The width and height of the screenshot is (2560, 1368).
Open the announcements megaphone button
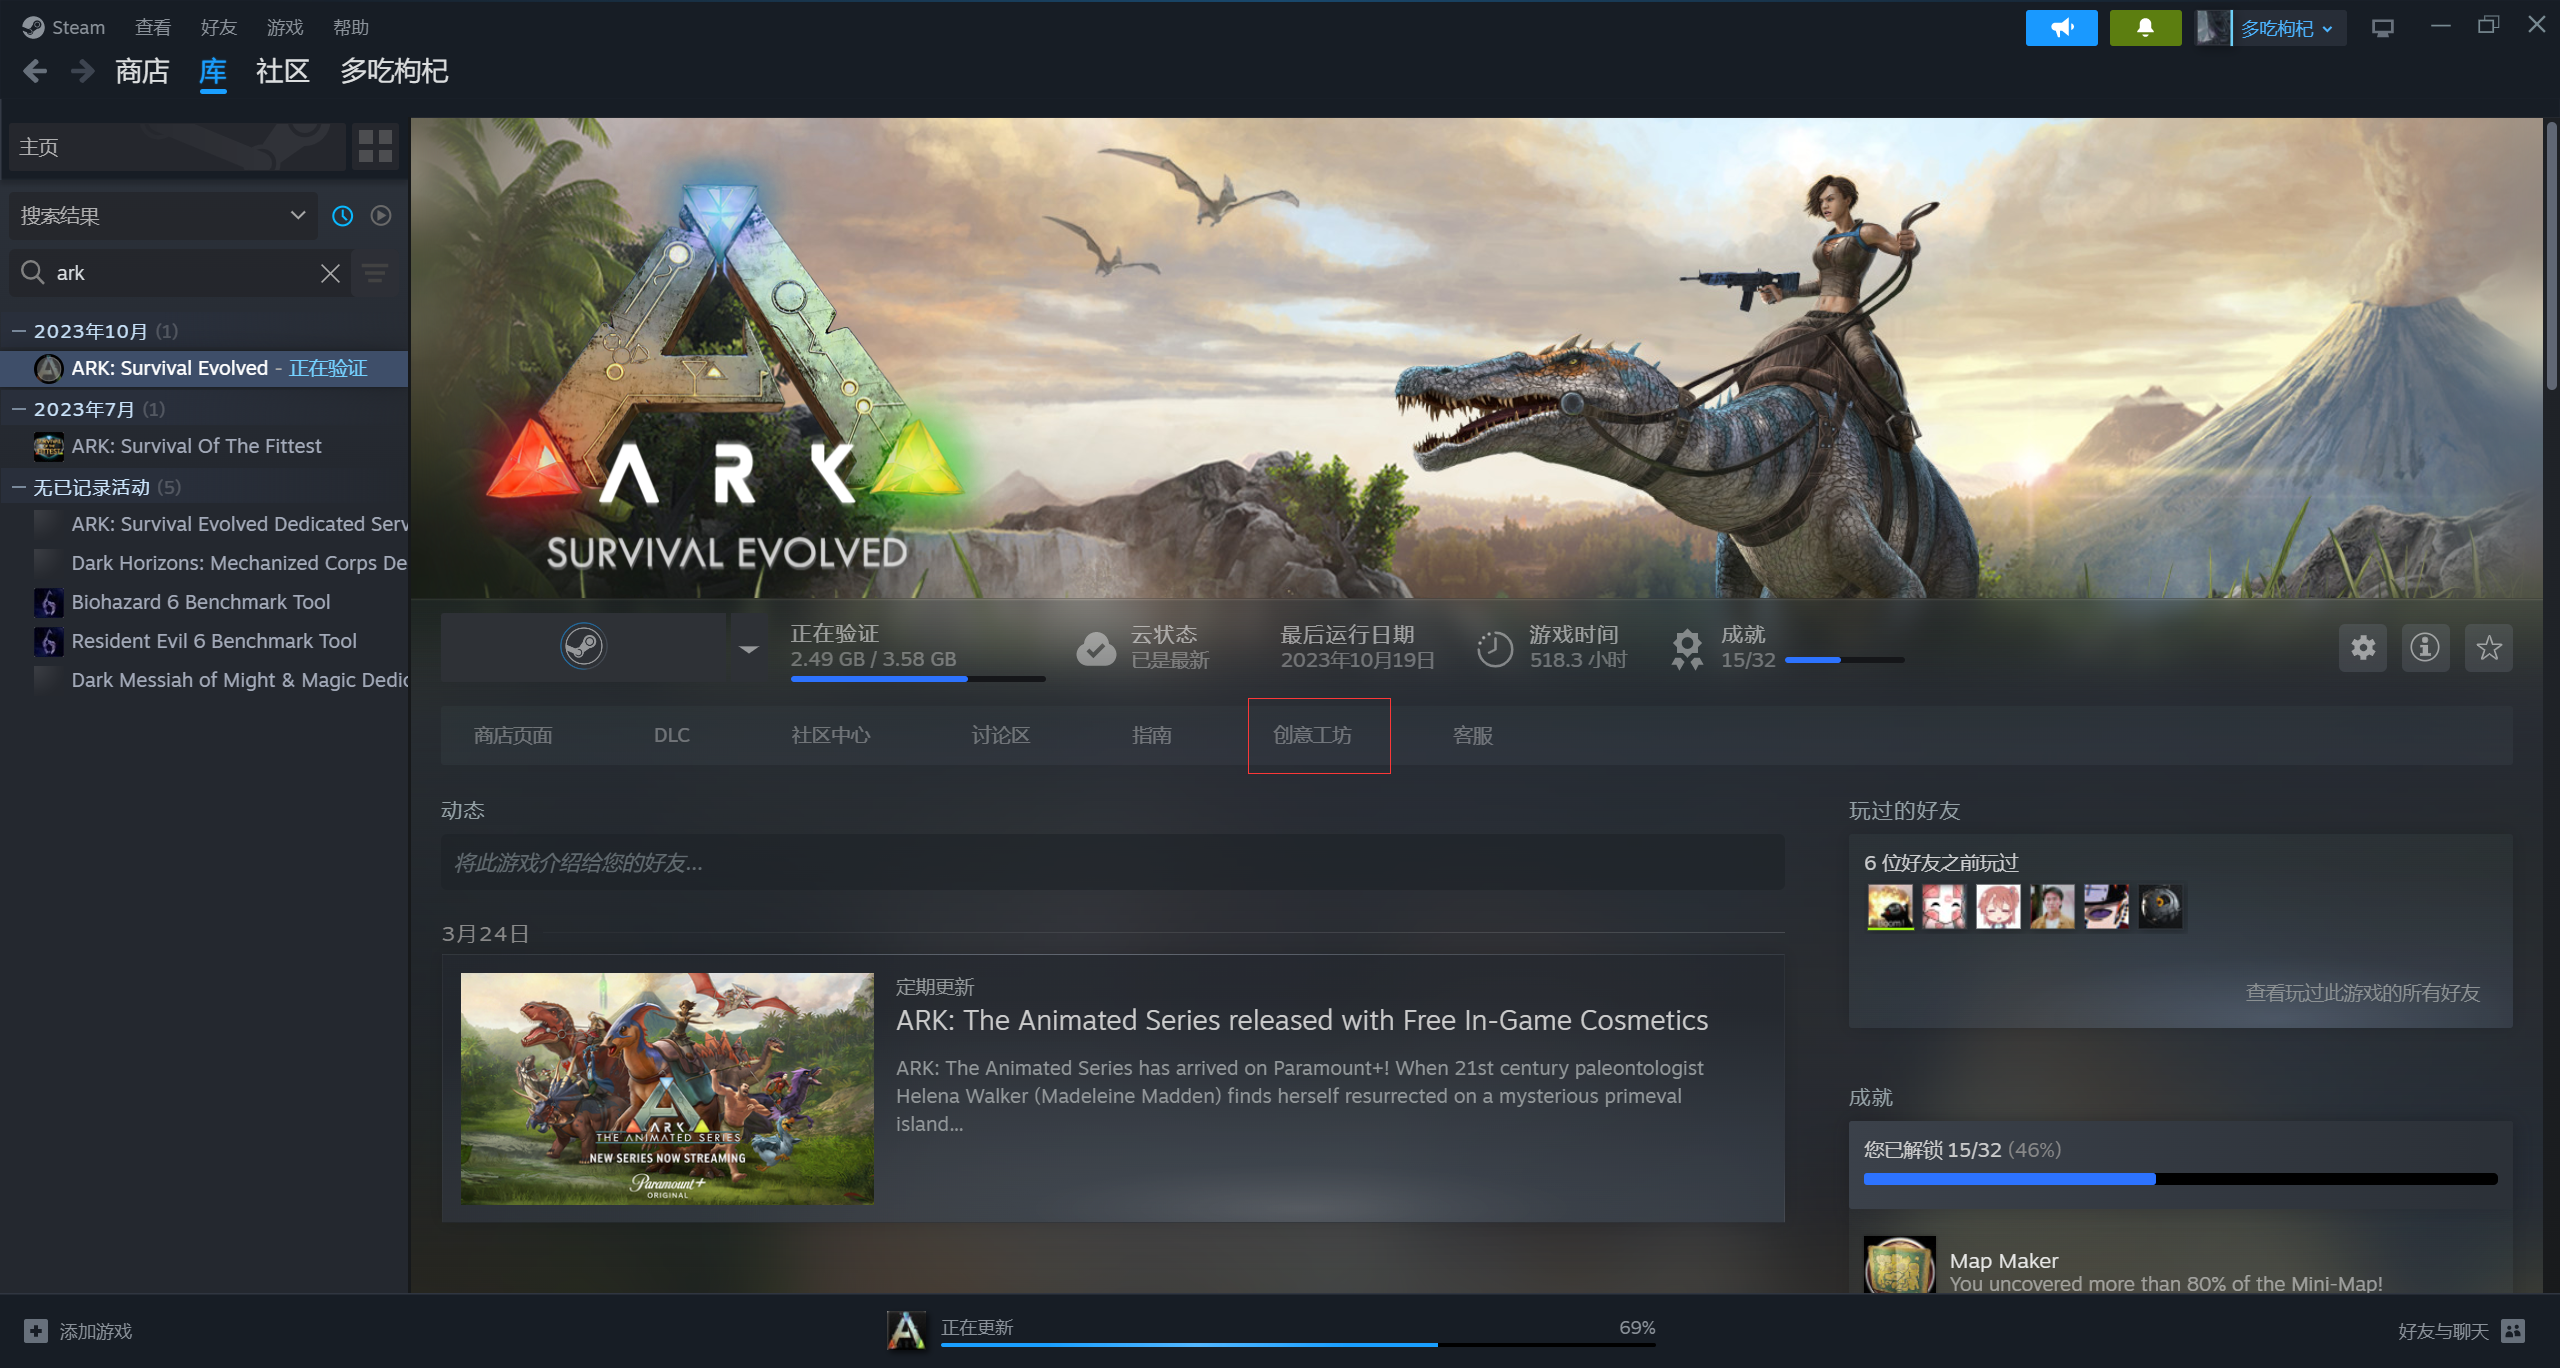(2061, 28)
